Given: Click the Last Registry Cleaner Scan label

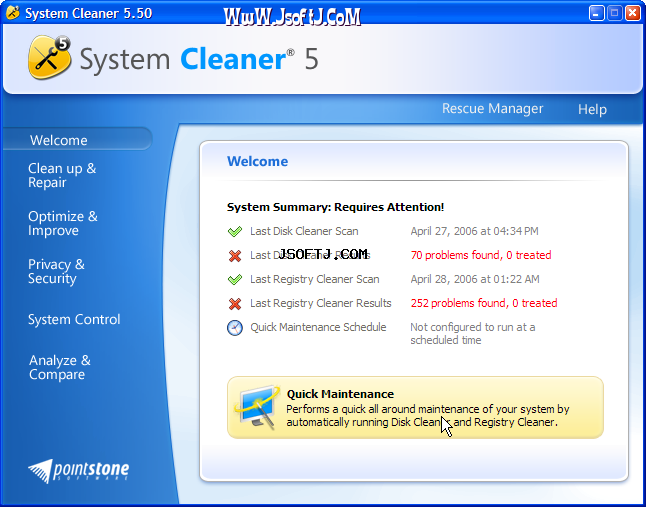Looking at the screenshot, I should coord(314,279).
